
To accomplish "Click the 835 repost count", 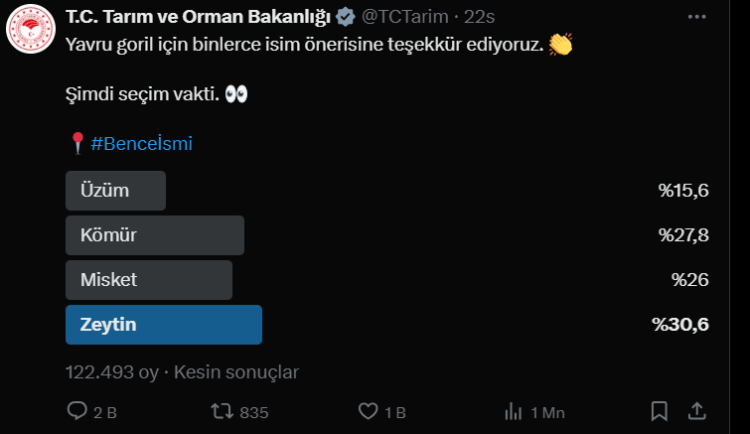I will (x=255, y=412).
